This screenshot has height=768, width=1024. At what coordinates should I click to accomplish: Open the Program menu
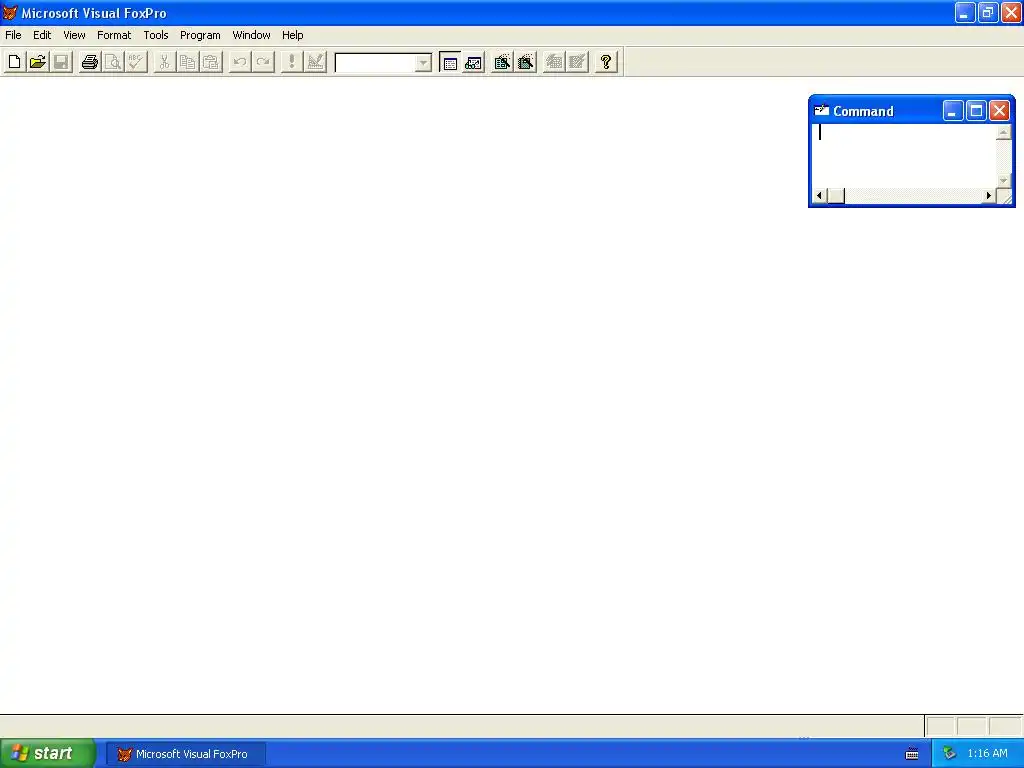point(200,35)
